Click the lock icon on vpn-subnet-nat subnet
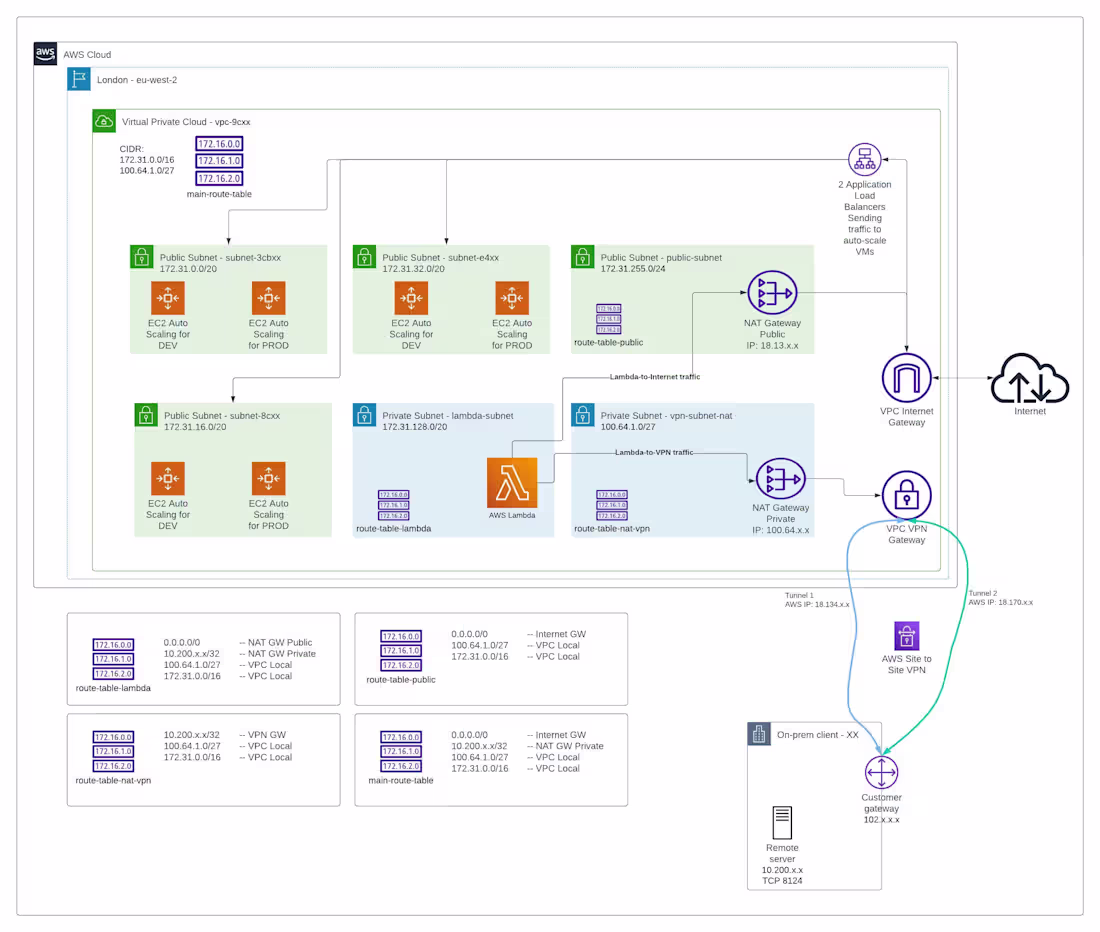 pos(583,415)
